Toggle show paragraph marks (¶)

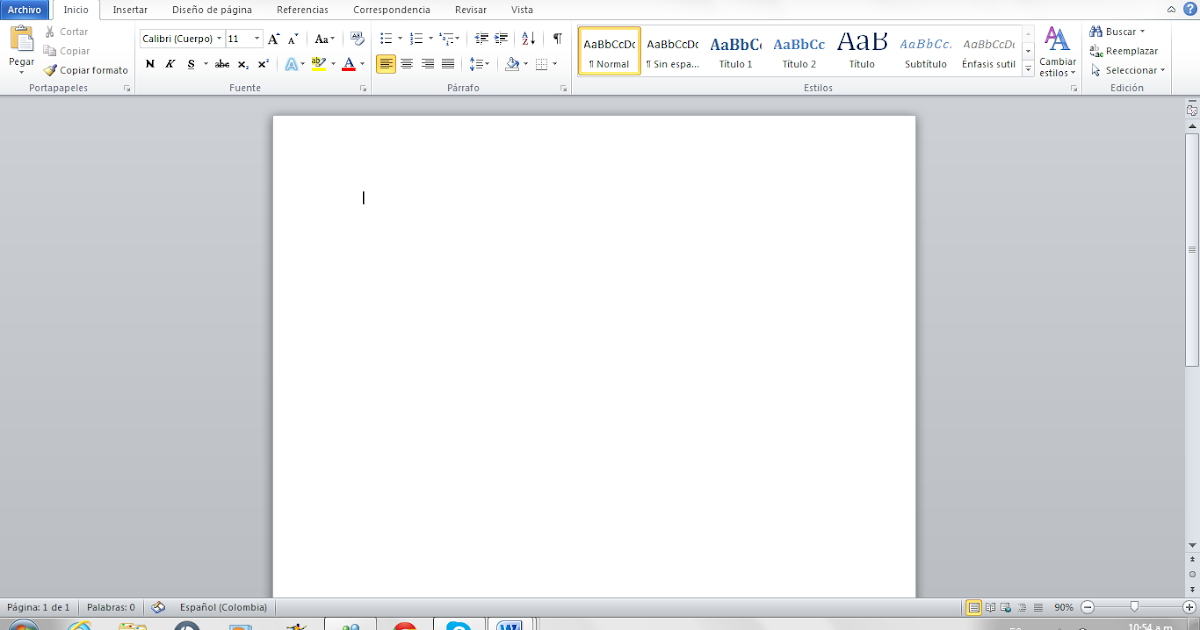click(x=557, y=39)
